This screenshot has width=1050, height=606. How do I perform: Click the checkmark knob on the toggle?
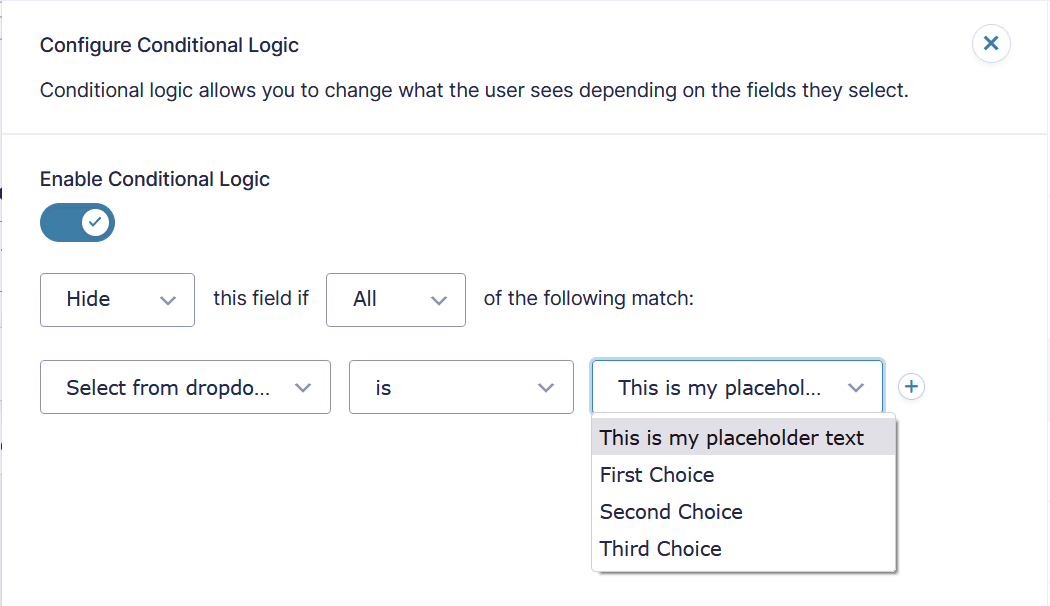(x=95, y=222)
